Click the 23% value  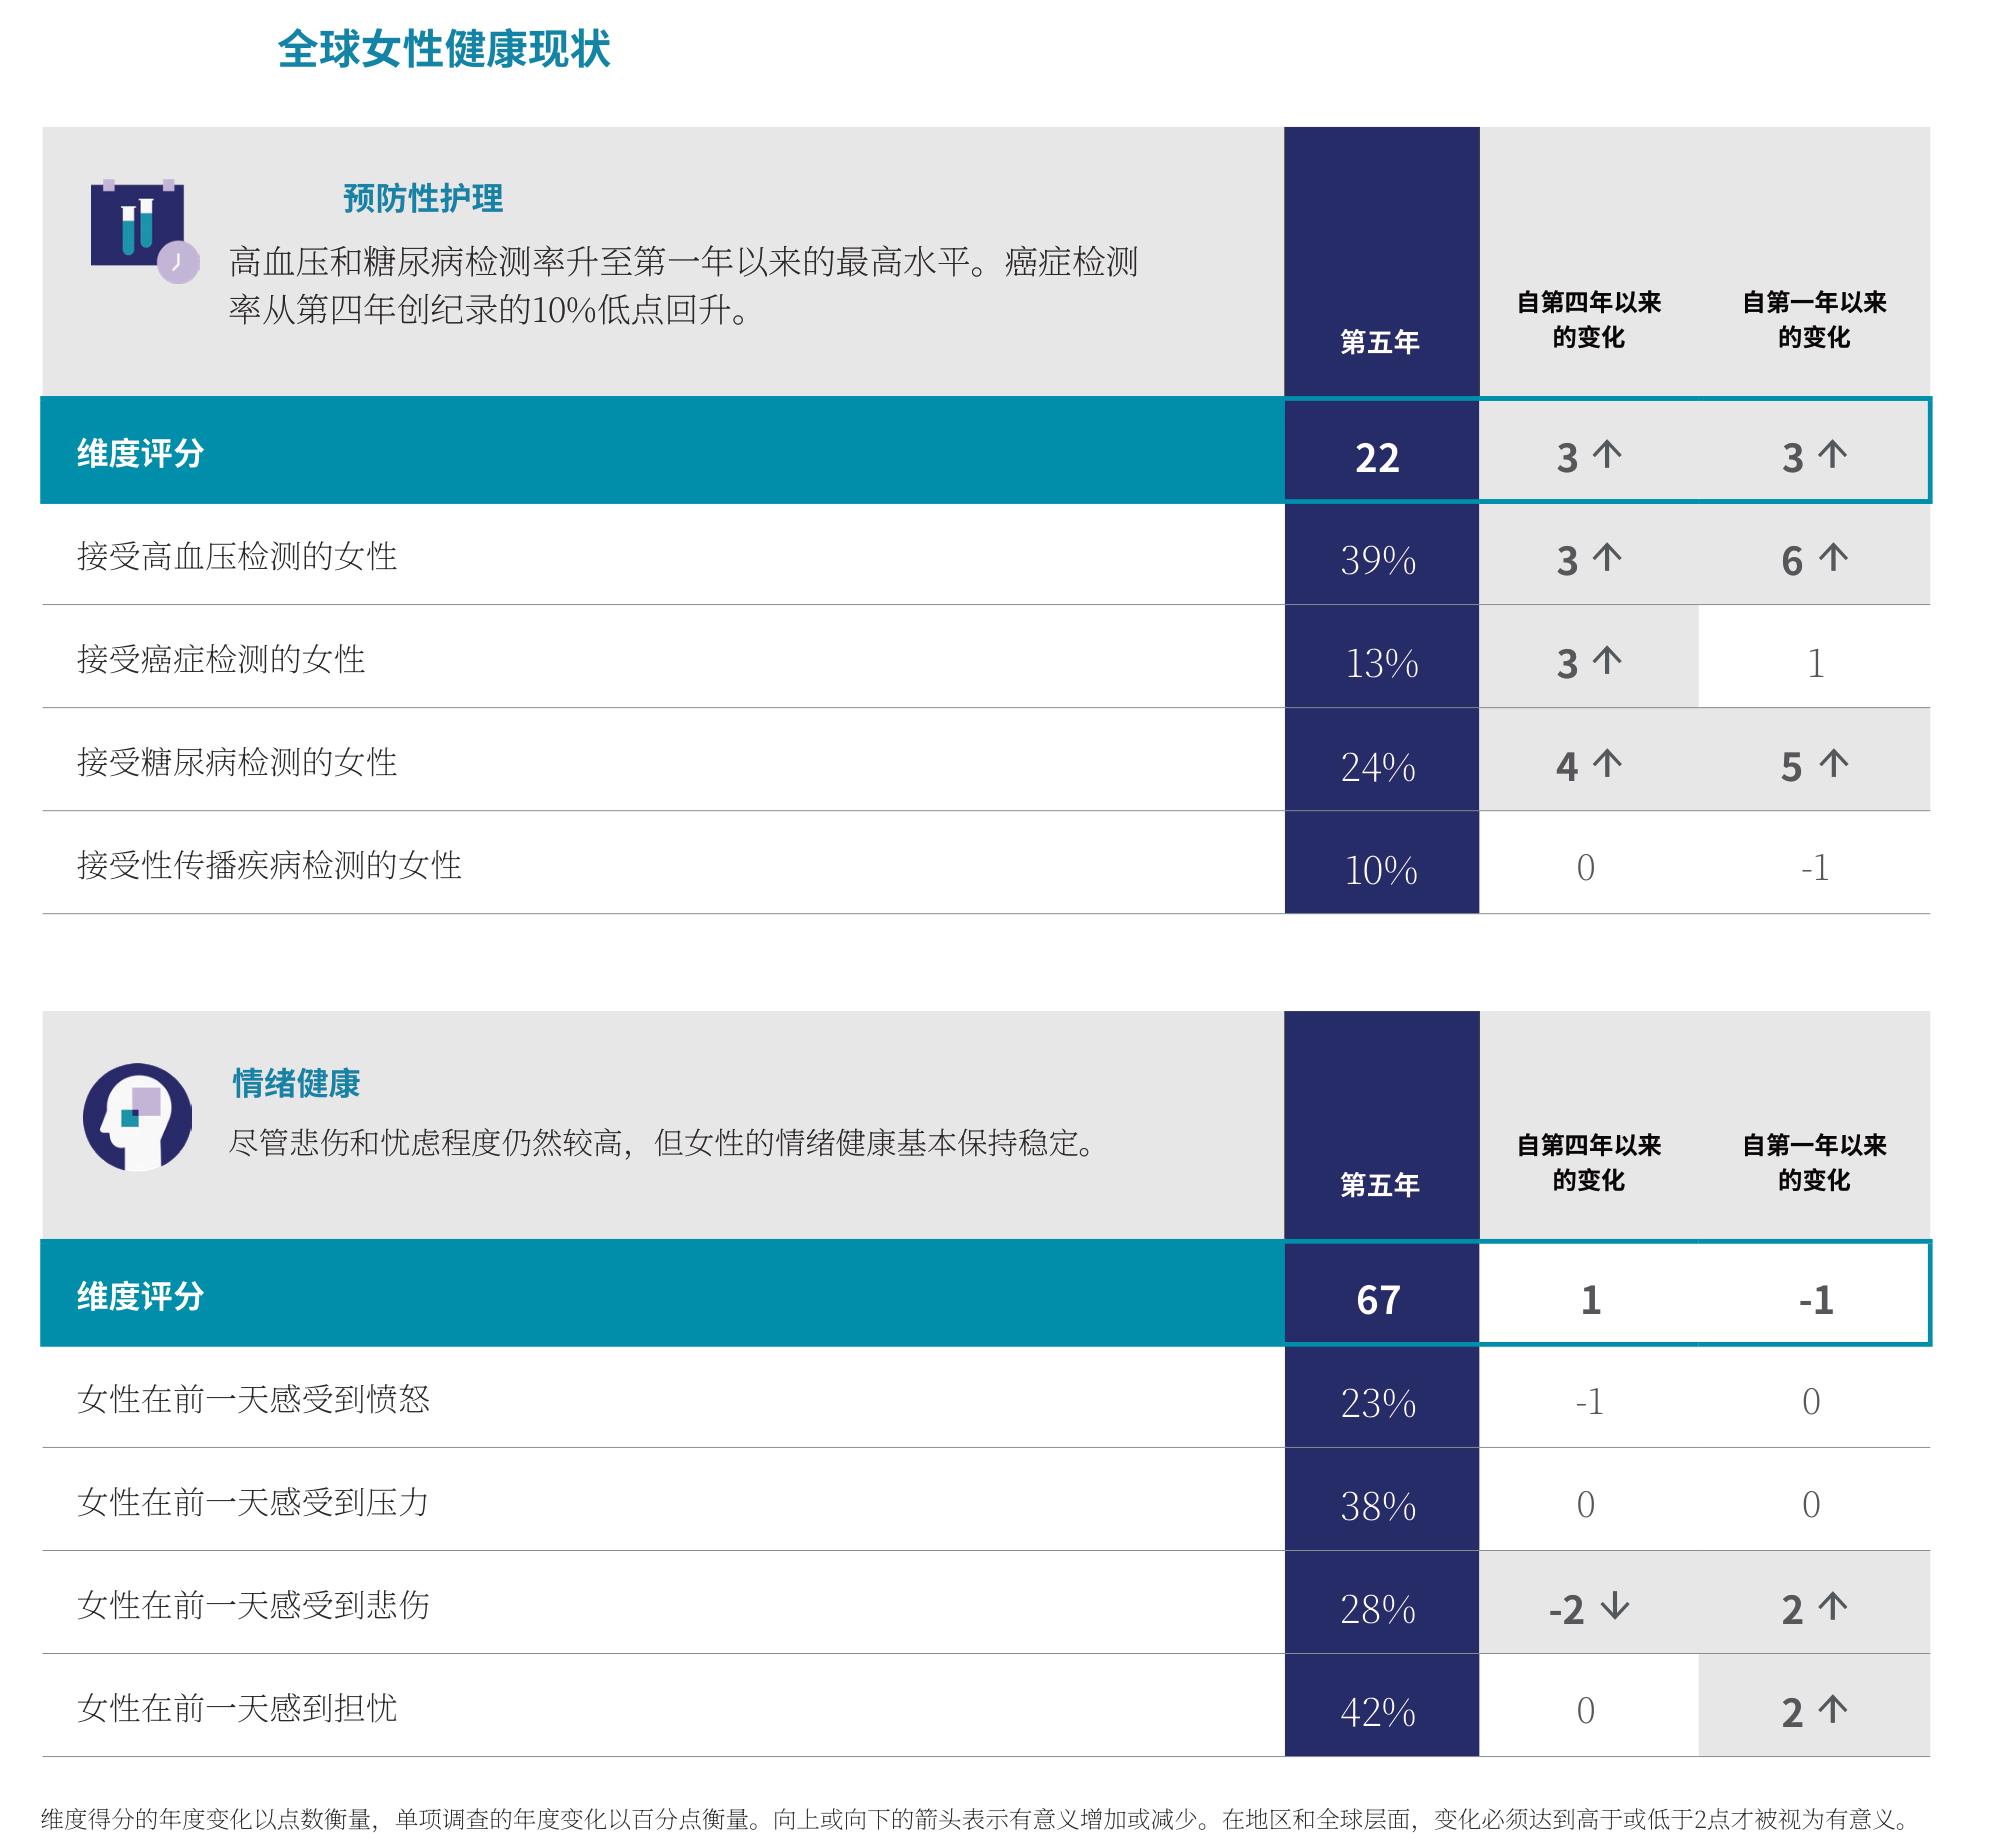pos(1379,1404)
